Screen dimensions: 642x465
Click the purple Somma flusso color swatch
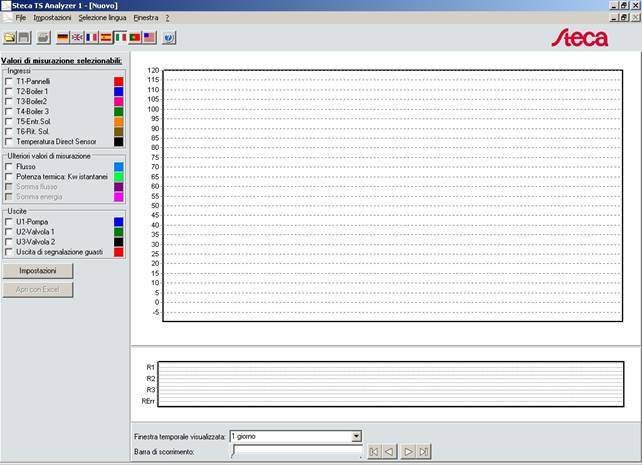118,187
